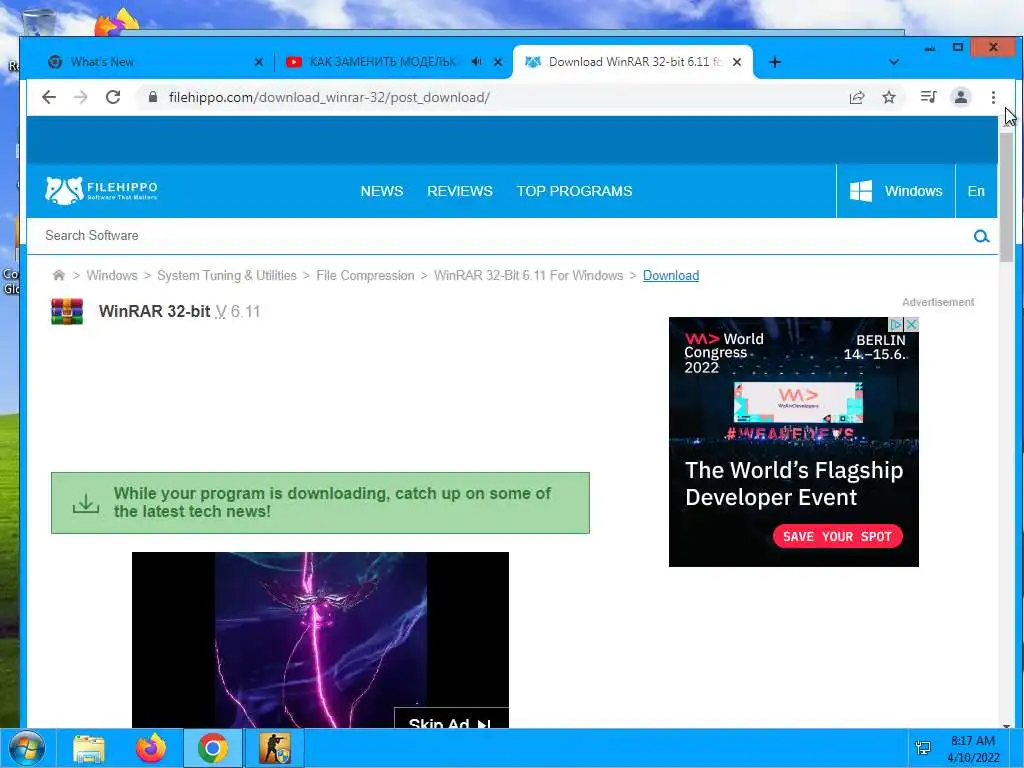Launch Firefox from the taskbar
This screenshot has width=1024, height=768.
151,748
